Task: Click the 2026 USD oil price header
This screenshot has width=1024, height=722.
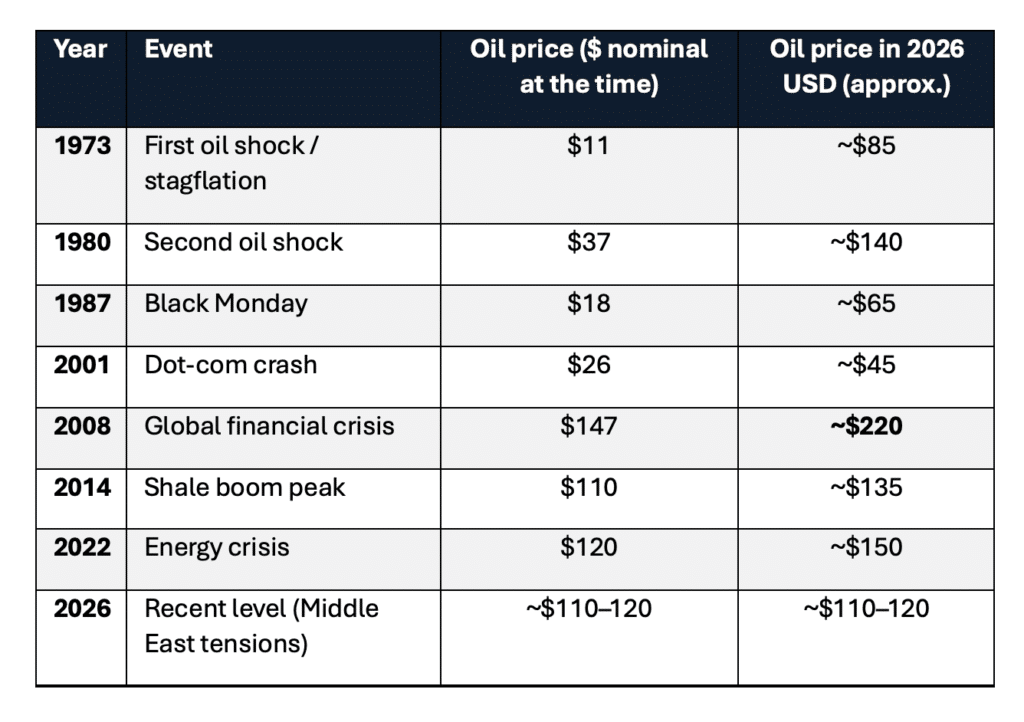Action: (x=866, y=67)
